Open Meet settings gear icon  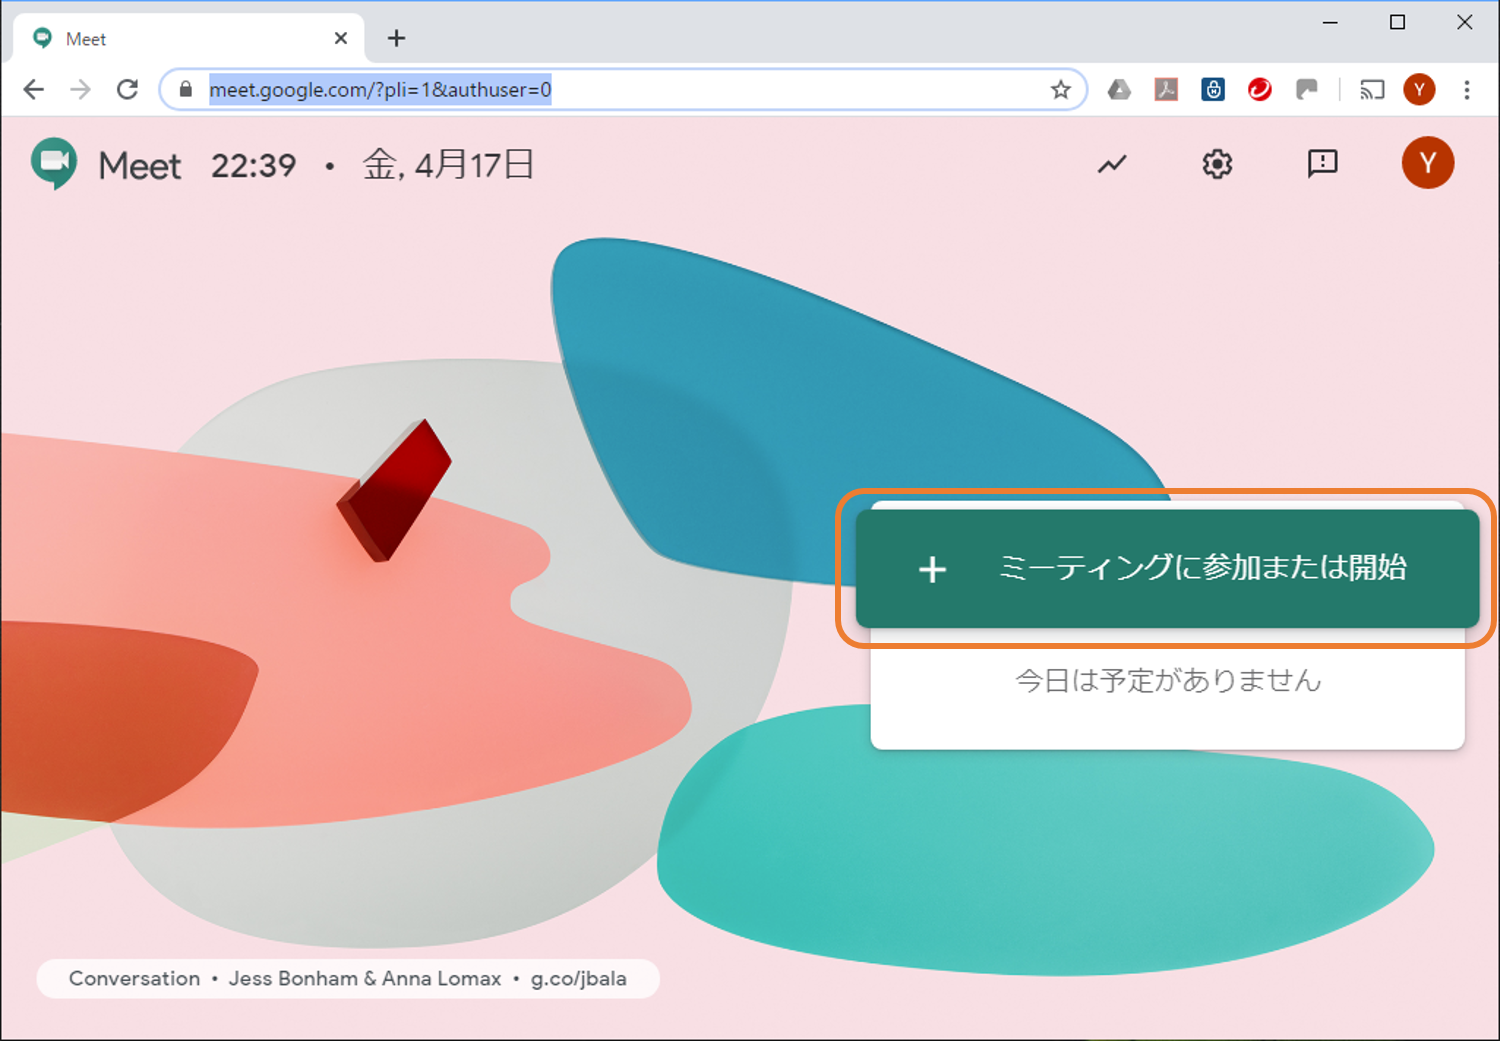[x=1217, y=164]
